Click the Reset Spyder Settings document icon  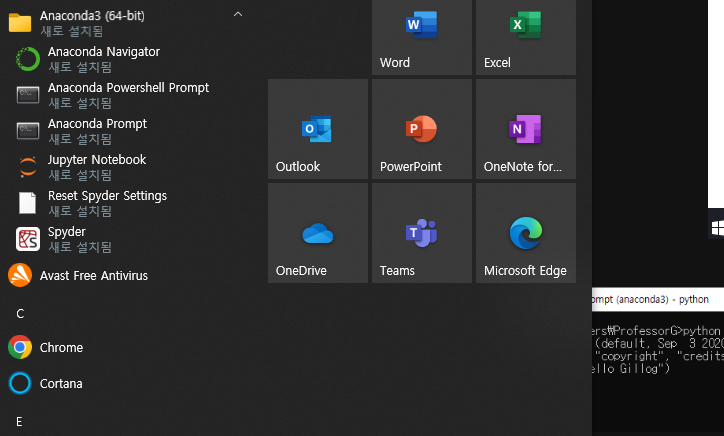(x=27, y=203)
